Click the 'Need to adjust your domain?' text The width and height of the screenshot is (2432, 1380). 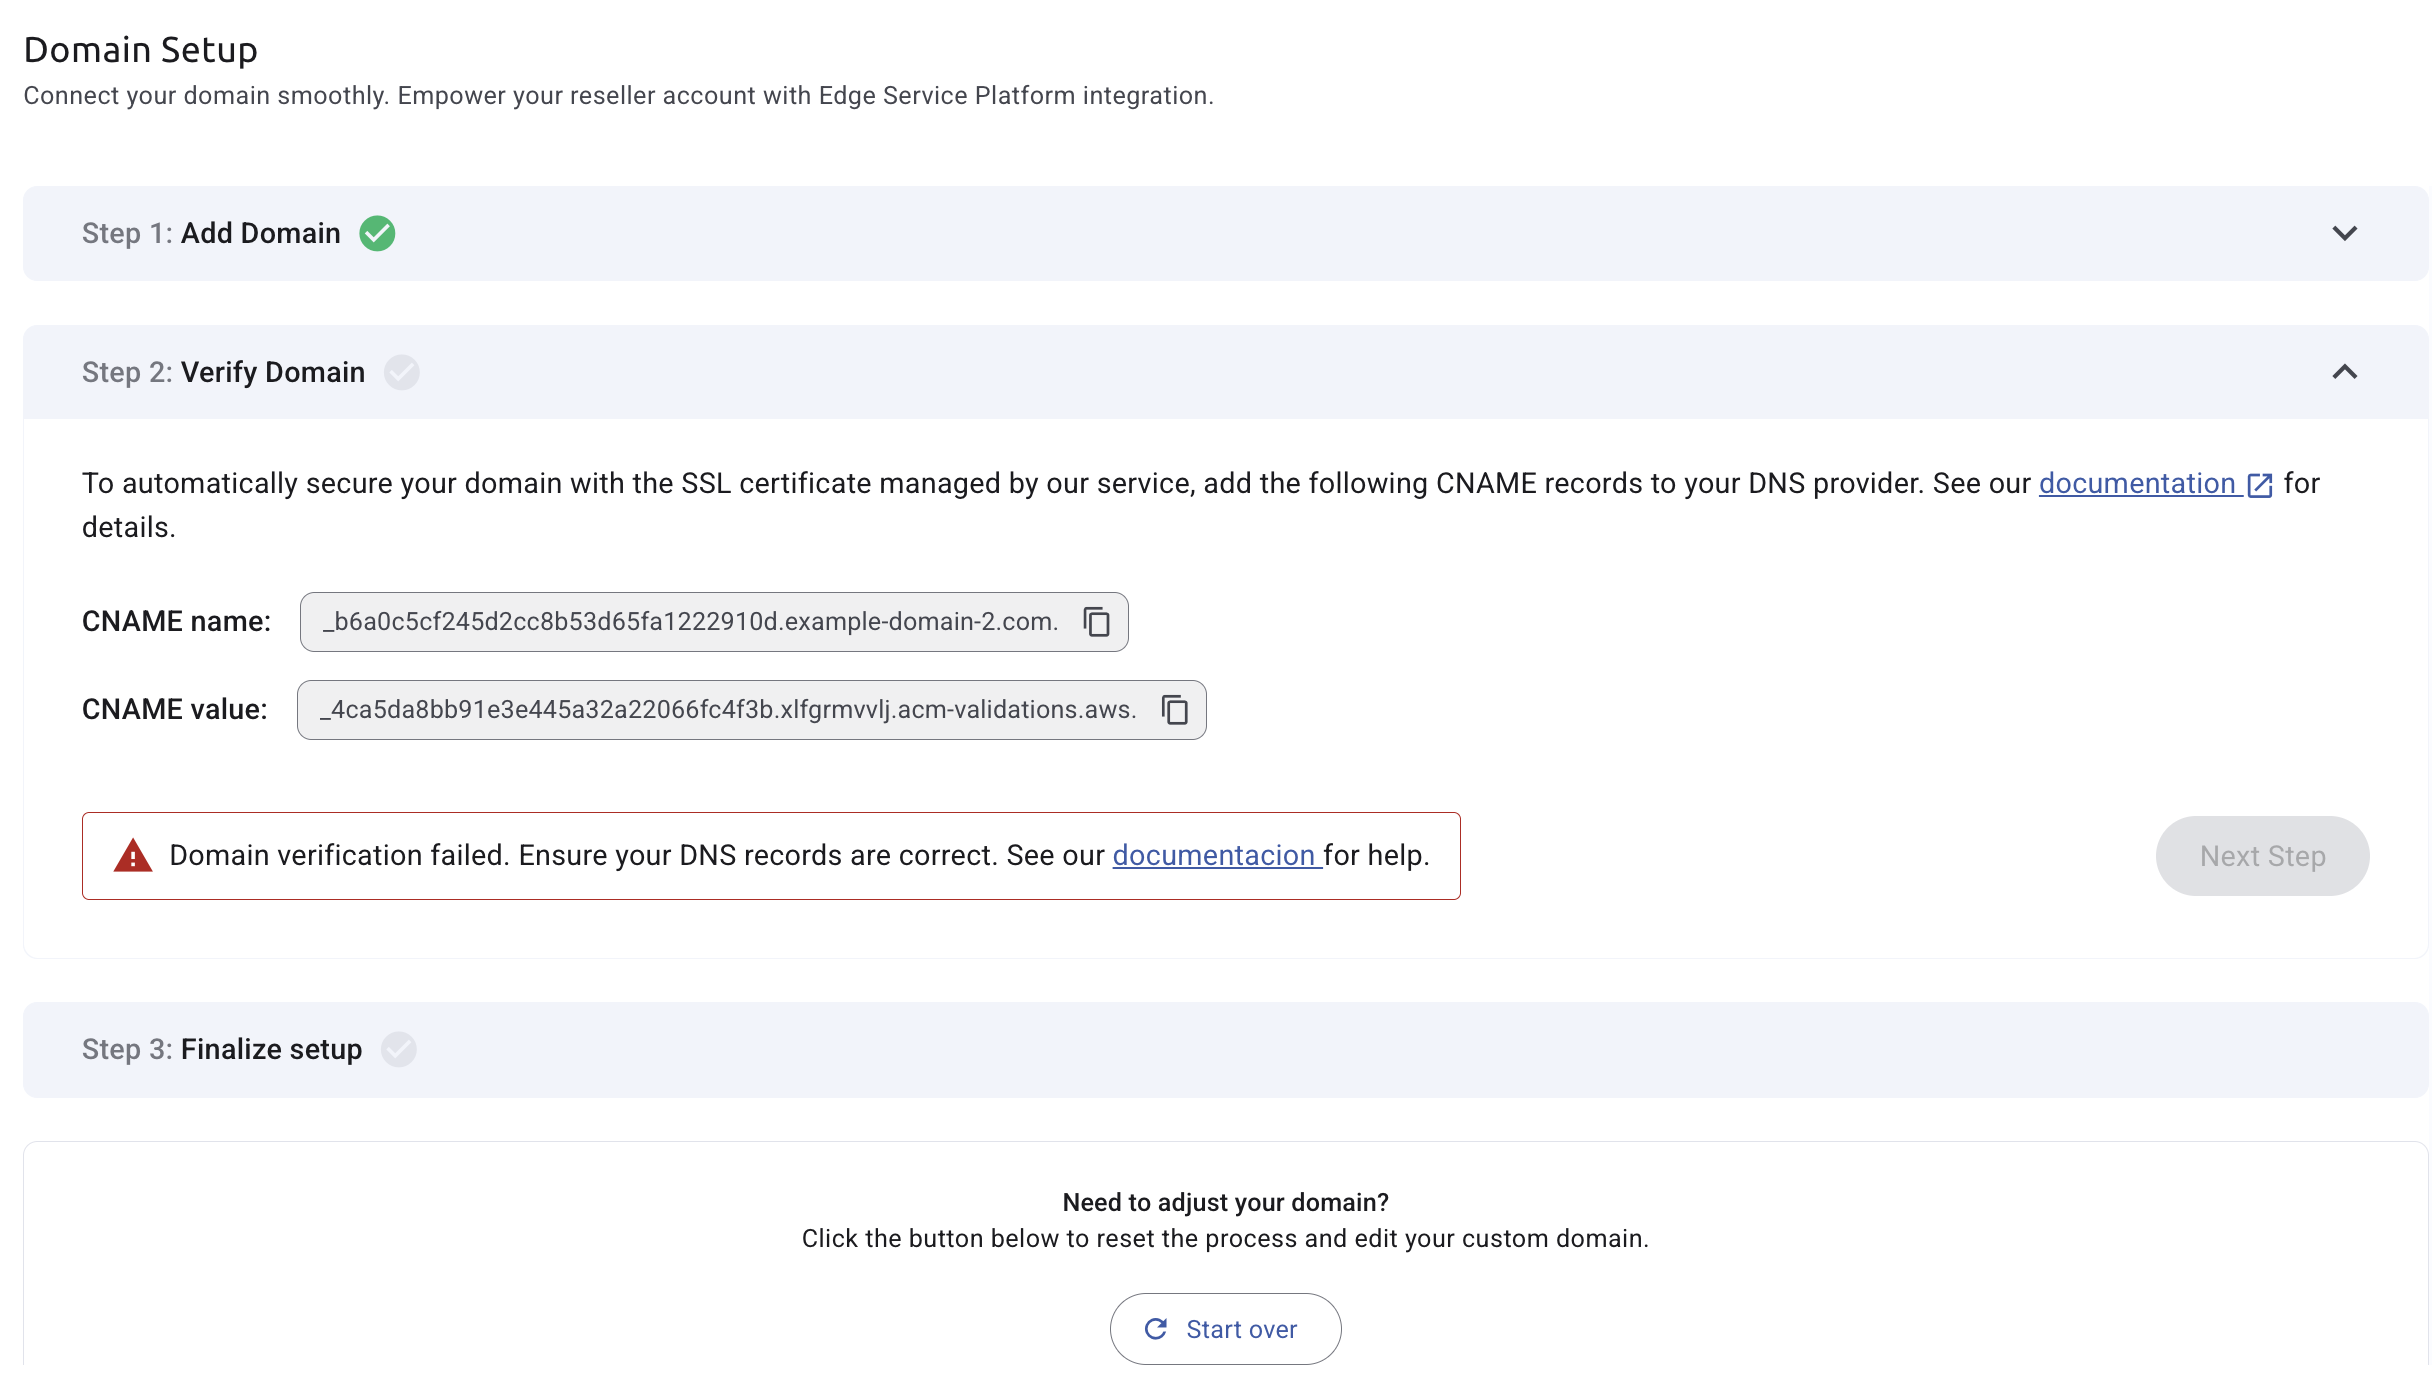pyautogui.click(x=1225, y=1202)
